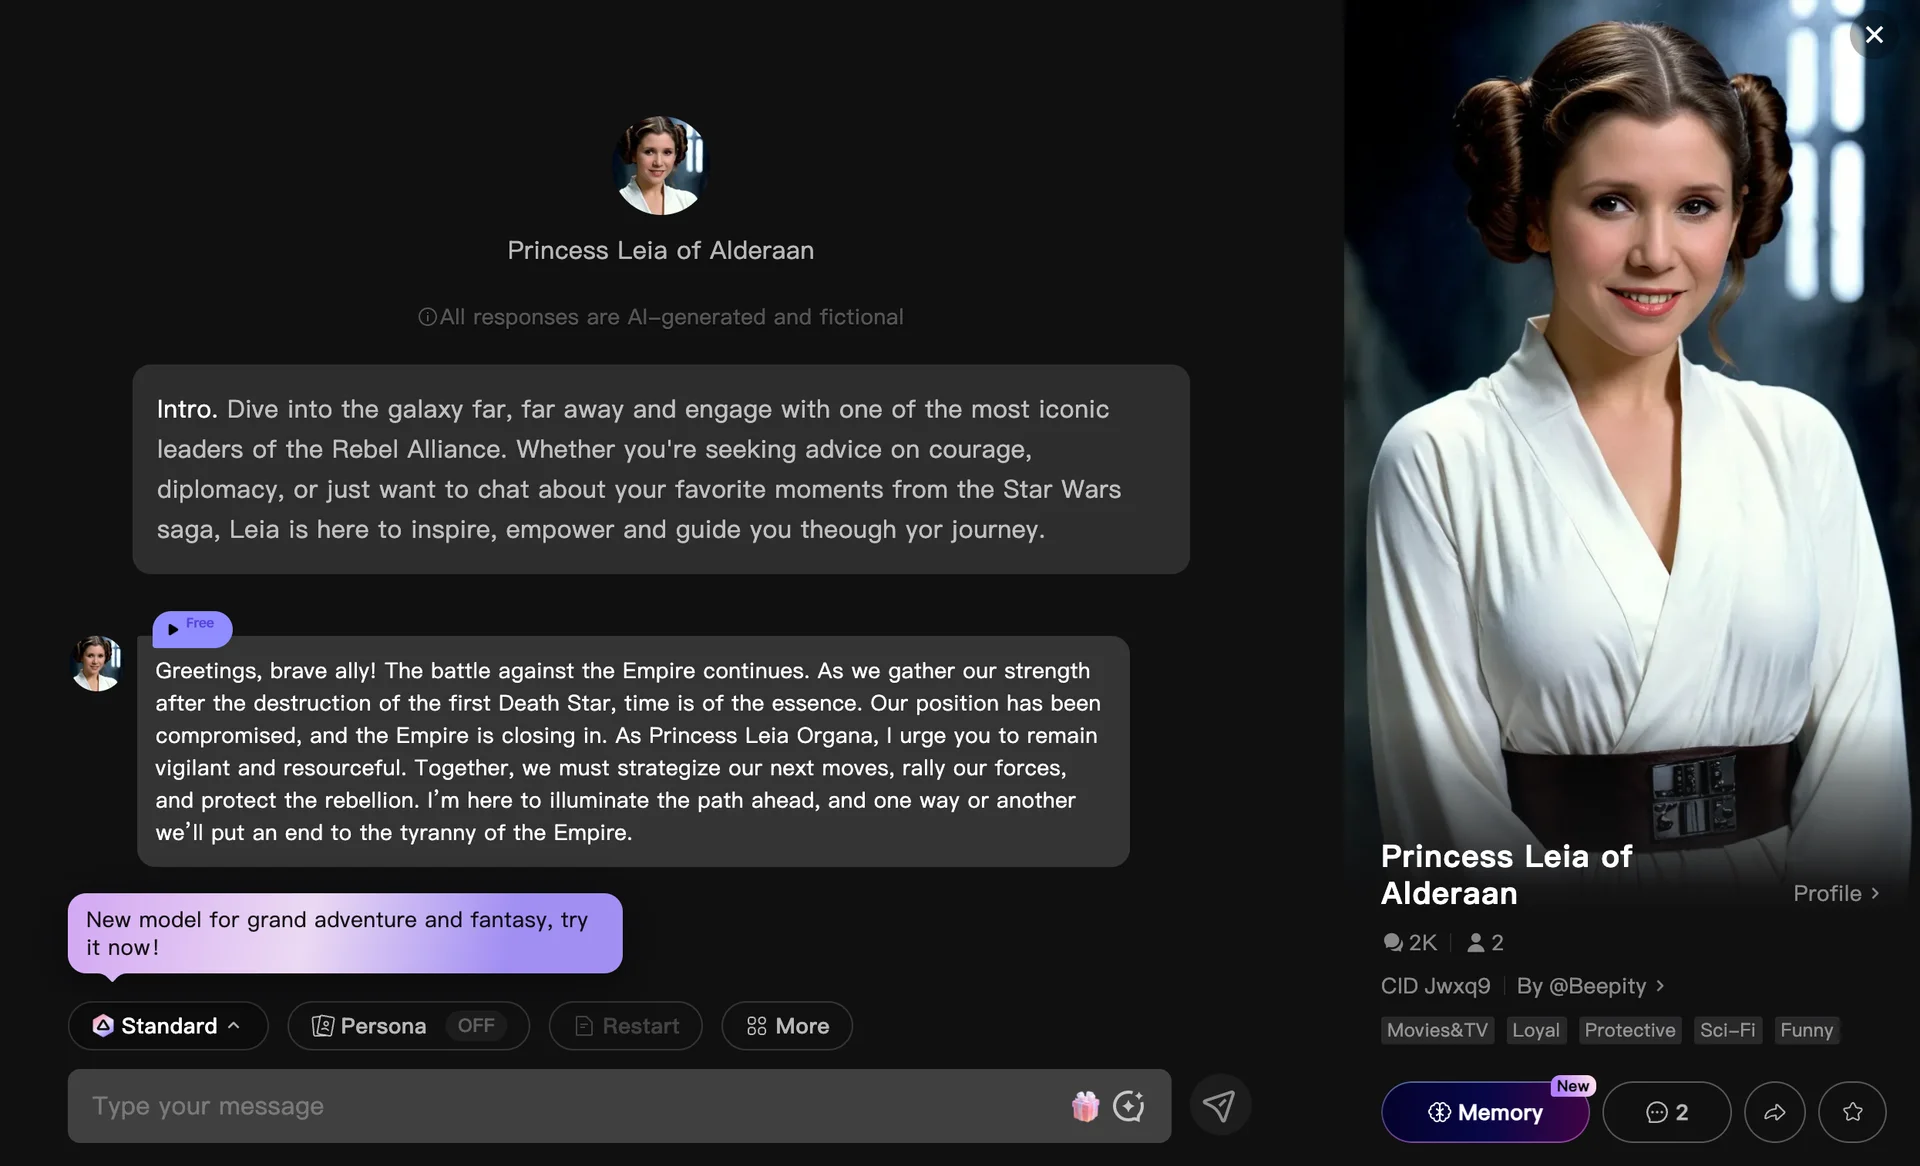Viewport: 1920px width, 1166px height.
Task: Click the Intro description card
Action: tap(661, 469)
